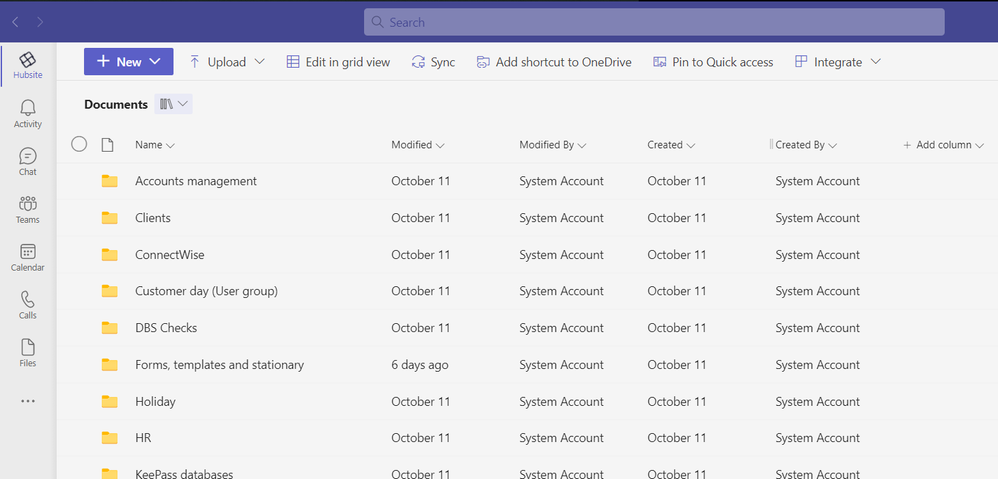Expand the New button dropdown
Screen dimensions: 998x479
155,62
